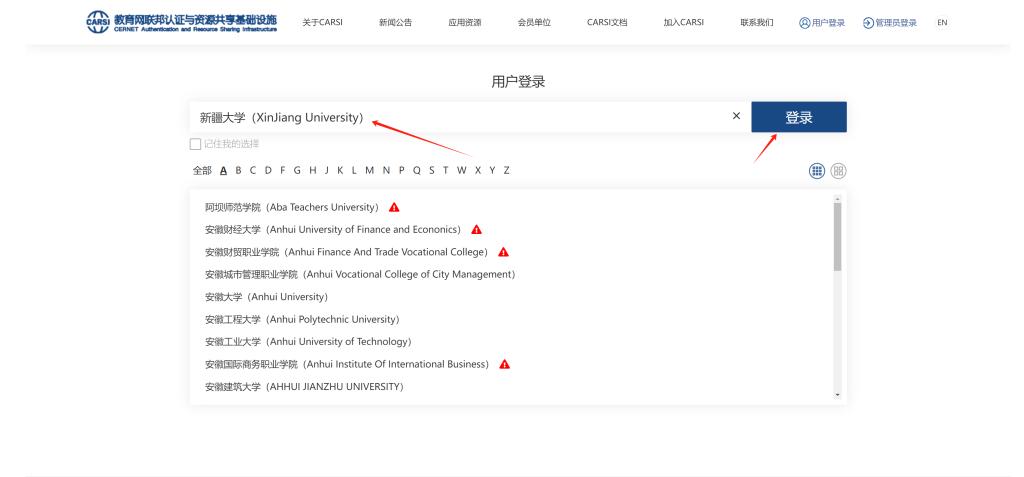Image resolution: width=1024 pixels, height=477 pixels.
Task: Select 安徽工程大学 (Anhui Polytechnic University)
Action: [302, 319]
